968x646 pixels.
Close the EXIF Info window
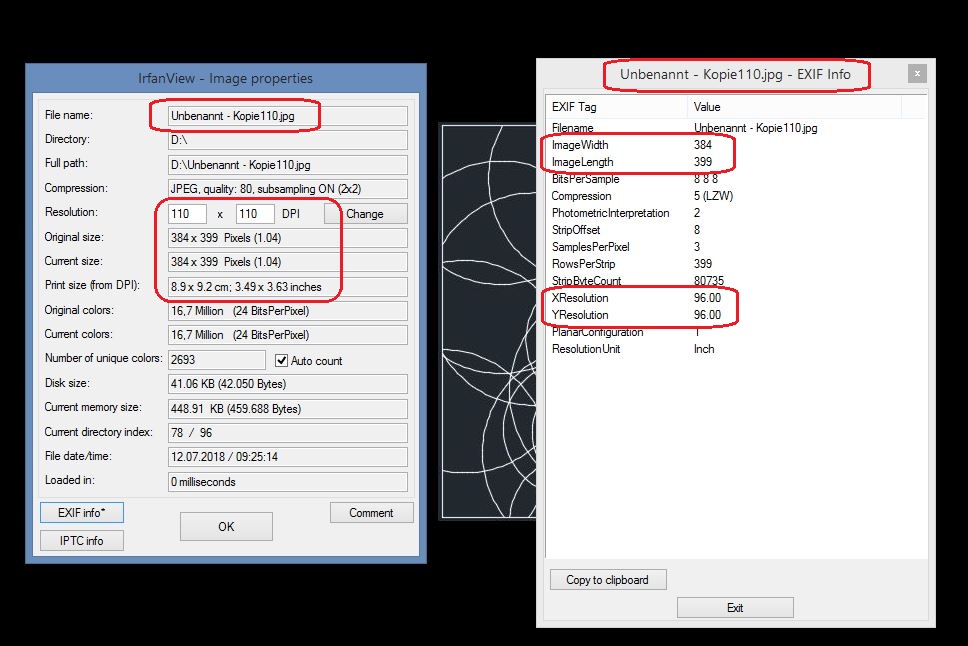click(x=917, y=73)
